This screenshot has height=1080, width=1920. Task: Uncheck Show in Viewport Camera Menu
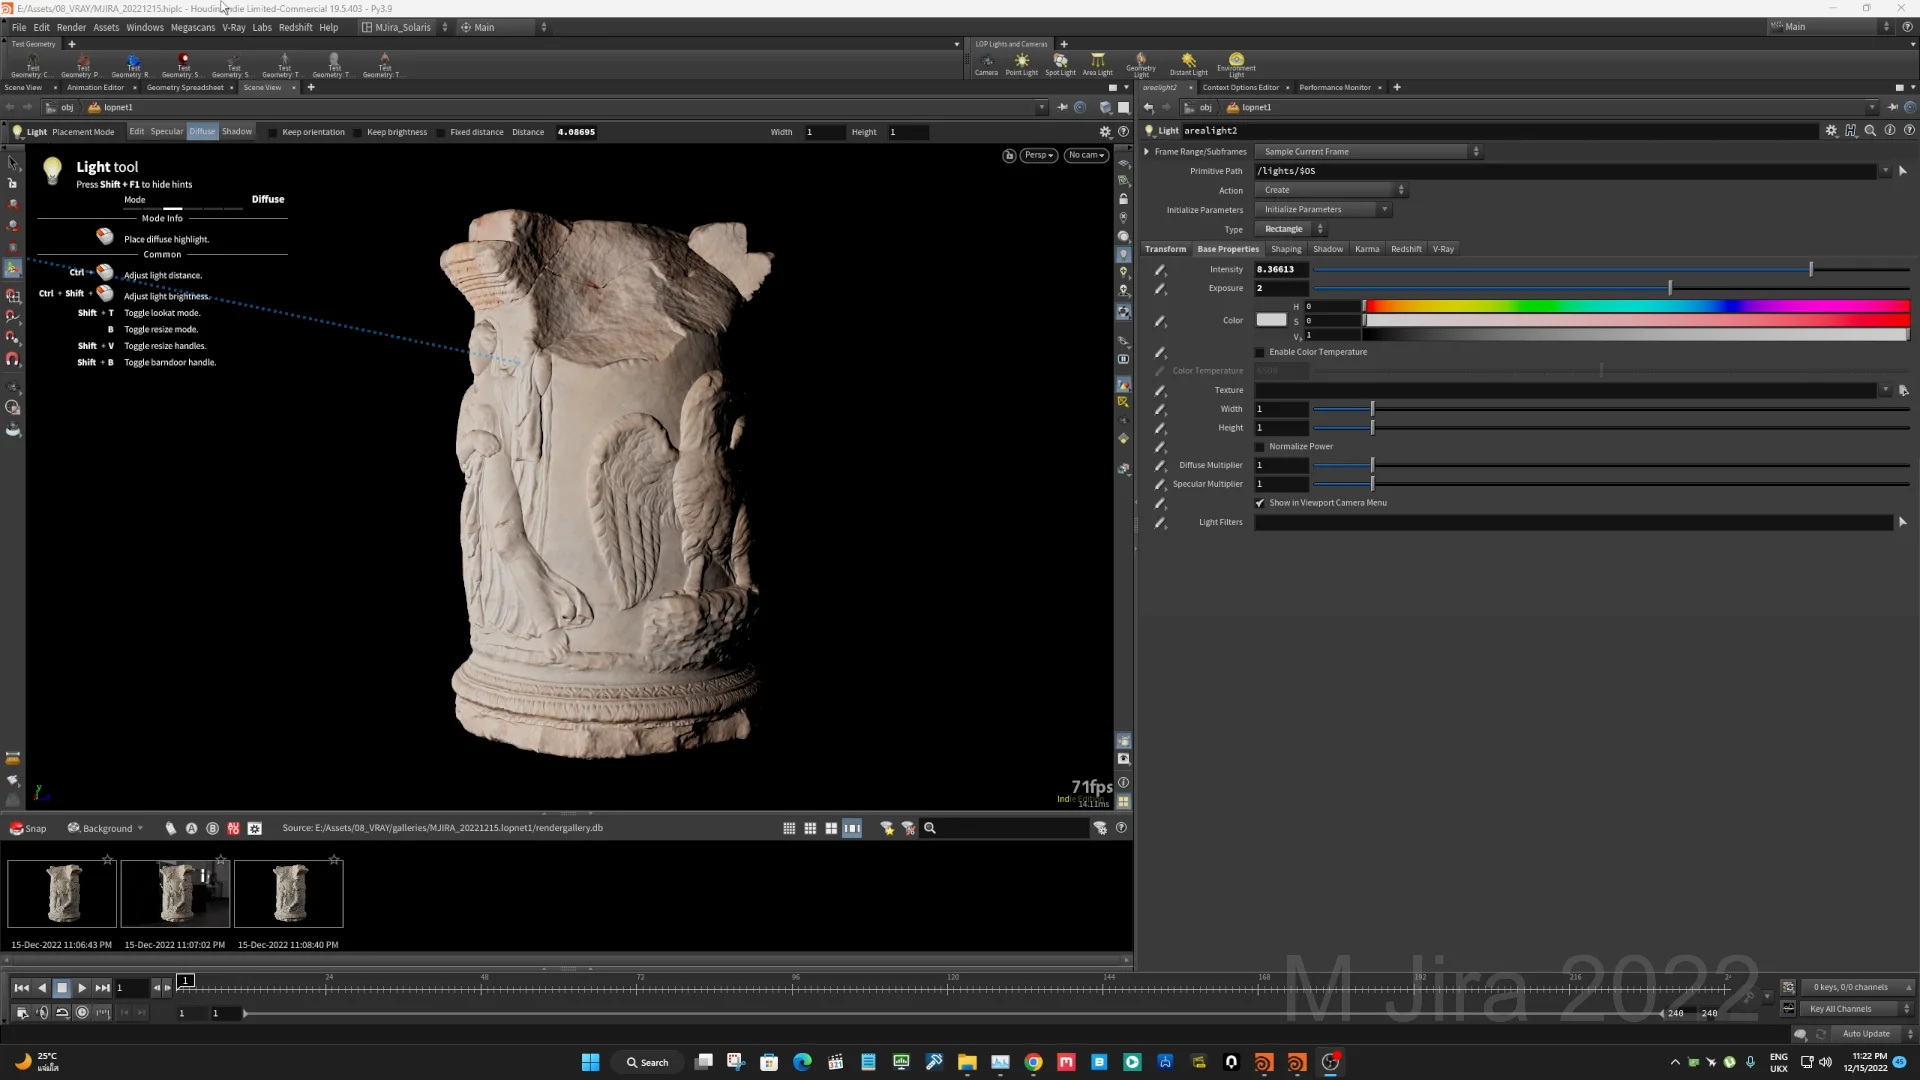point(1260,503)
